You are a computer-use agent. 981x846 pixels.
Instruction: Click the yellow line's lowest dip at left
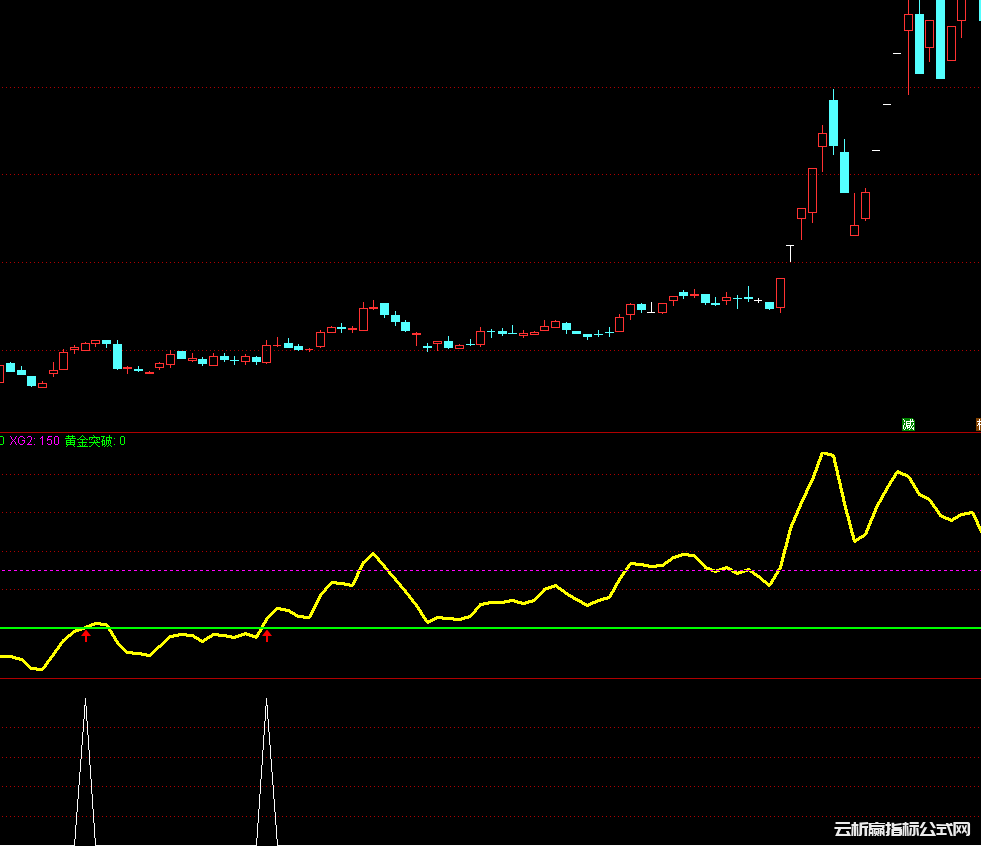coord(40,669)
